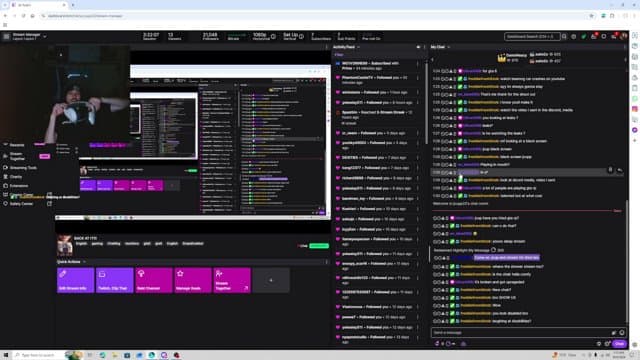Click the Twitch Clip That quick action
The width and height of the screenshot is (640, 360).
click(115, 280)
